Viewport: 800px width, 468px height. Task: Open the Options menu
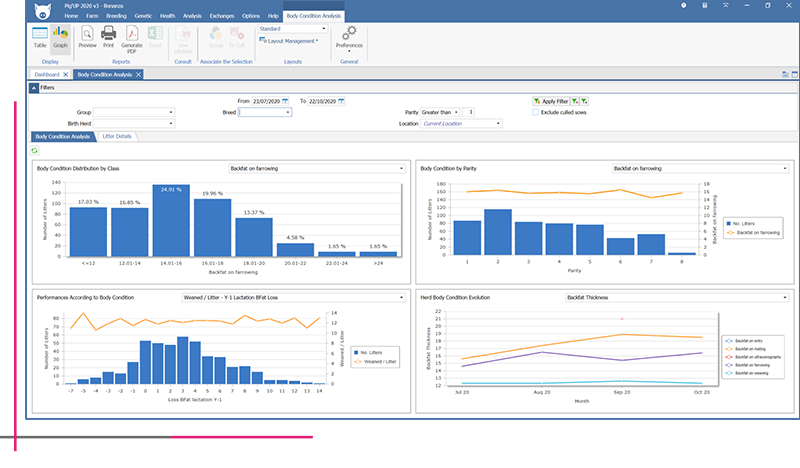click(x=251, y=16)
